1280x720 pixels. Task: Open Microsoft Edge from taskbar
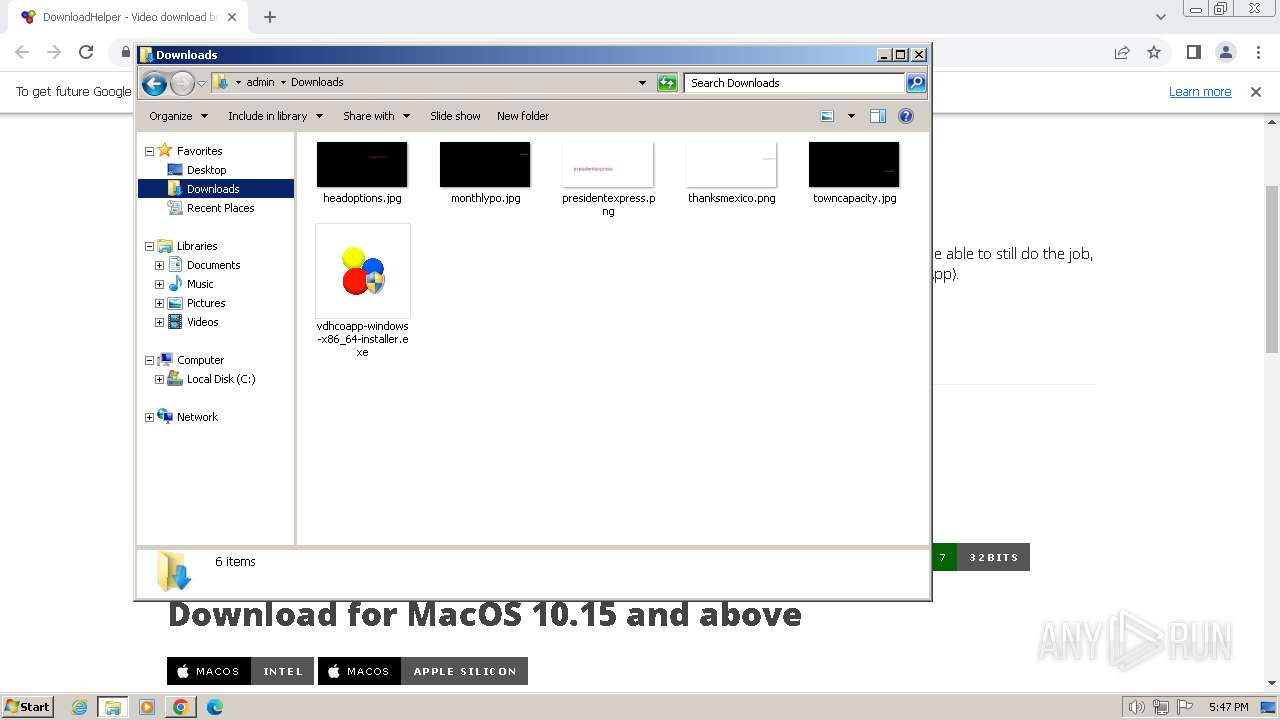[x=214, y=707]
